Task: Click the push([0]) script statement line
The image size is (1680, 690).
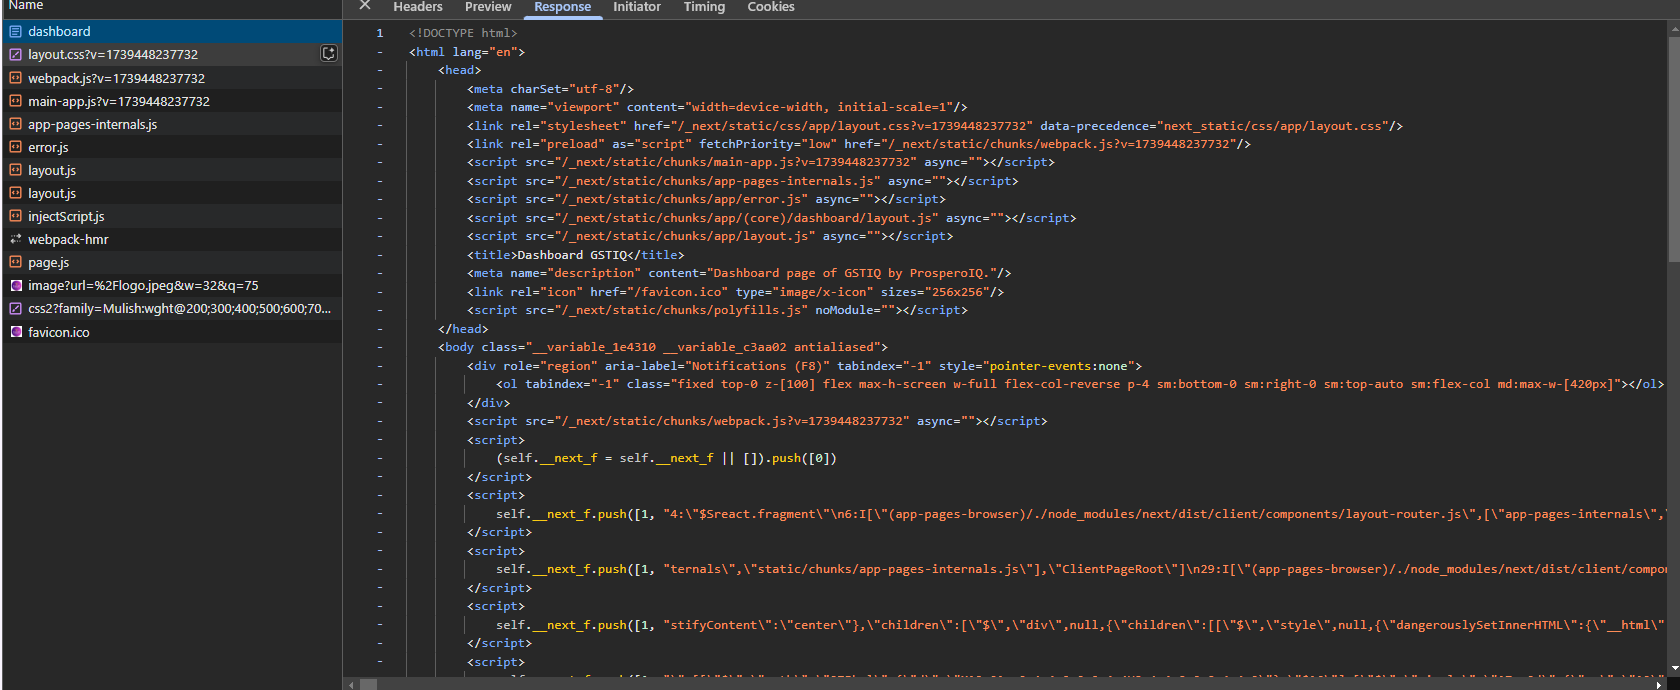Action: pyautogui.click(x=666, y=458)
